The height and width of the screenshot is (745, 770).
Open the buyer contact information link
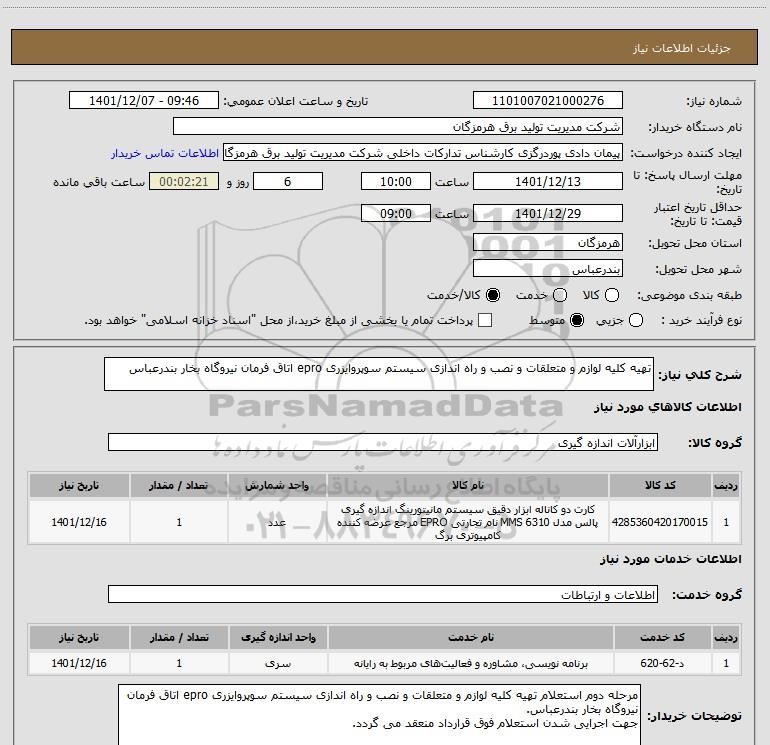pos(165,153)
